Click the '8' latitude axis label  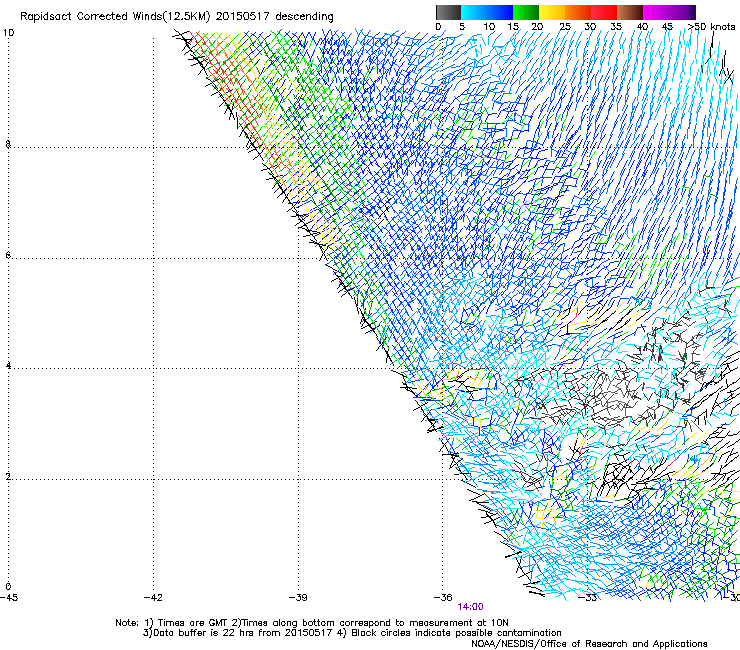point(8,144)
